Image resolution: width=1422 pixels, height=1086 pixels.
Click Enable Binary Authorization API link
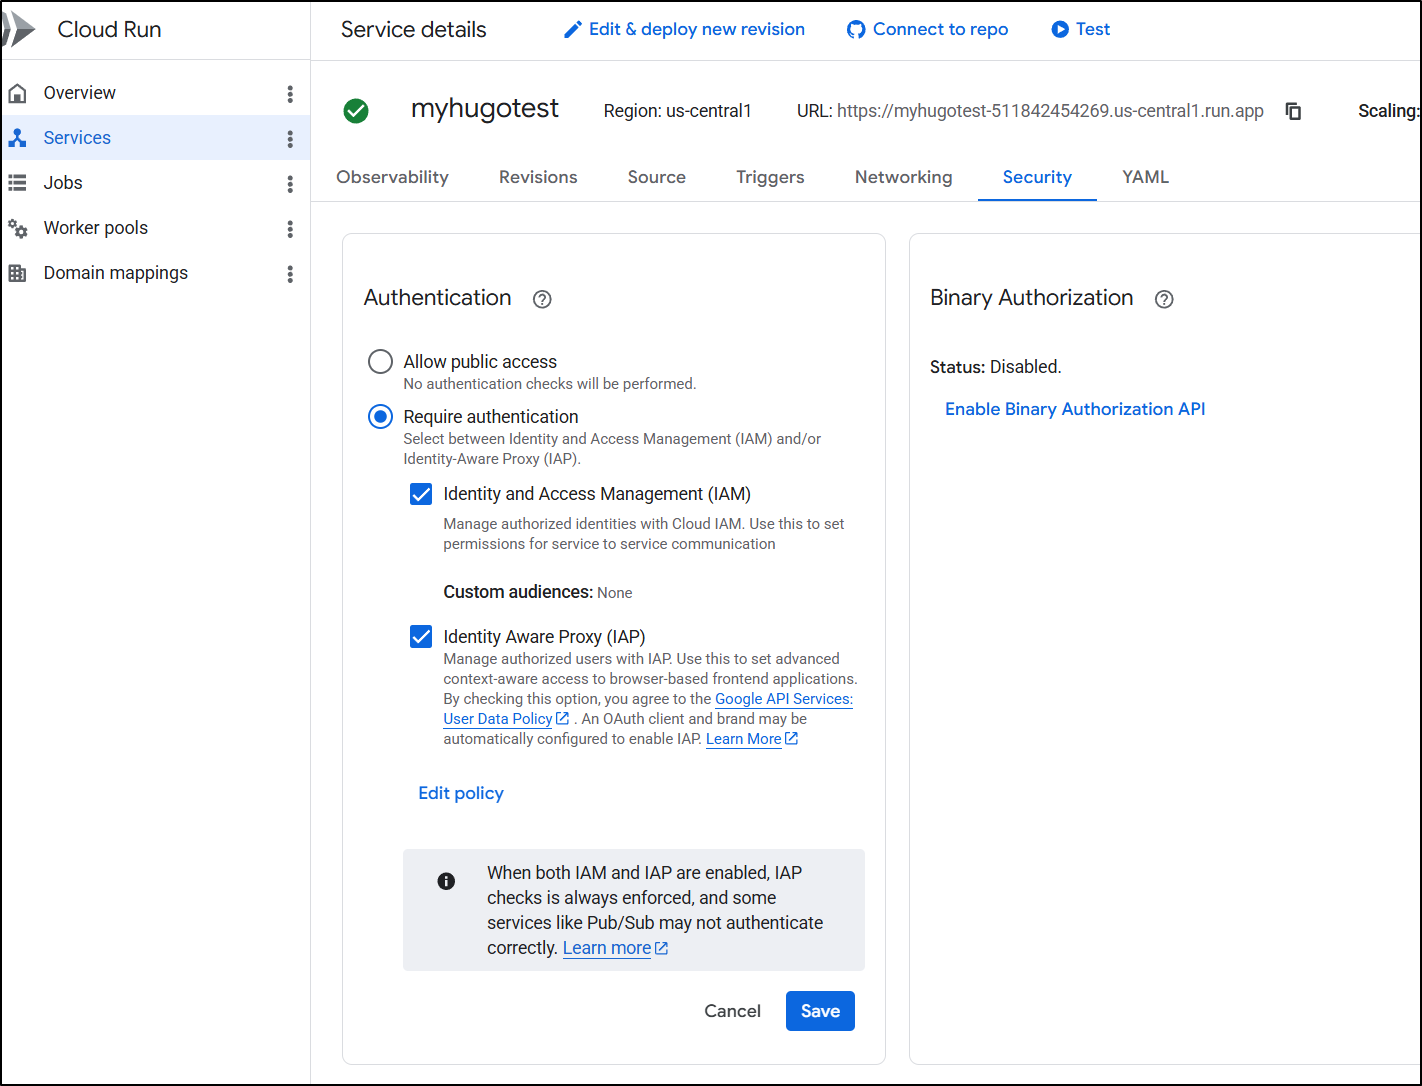[x=1075, y=409]
